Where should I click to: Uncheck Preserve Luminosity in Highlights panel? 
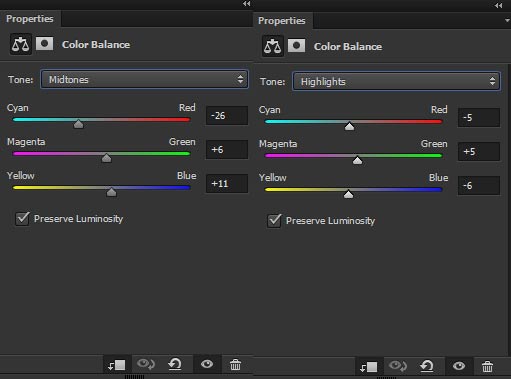click(275, 221)
